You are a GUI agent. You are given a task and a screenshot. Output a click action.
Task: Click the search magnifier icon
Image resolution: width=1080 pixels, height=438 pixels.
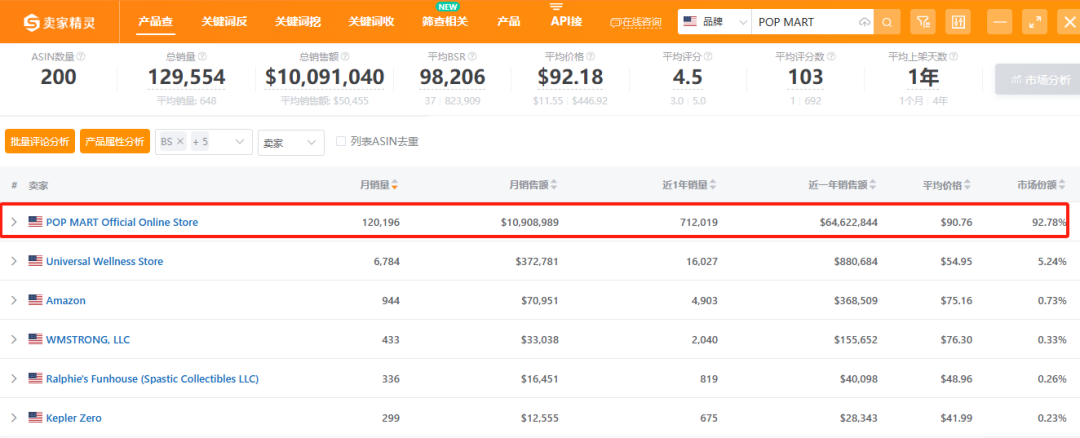click(x=887, y=22)
